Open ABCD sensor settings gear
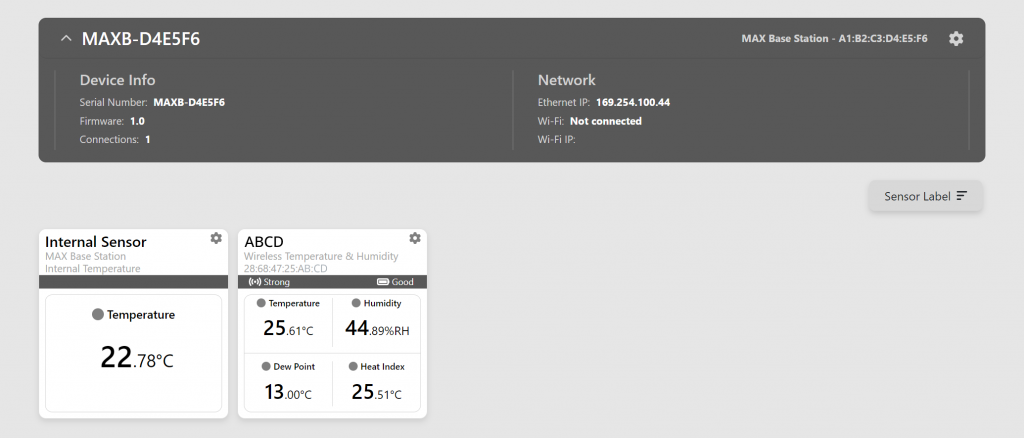The height and width of the screenshot is (438, 1024). pos(415,238)
